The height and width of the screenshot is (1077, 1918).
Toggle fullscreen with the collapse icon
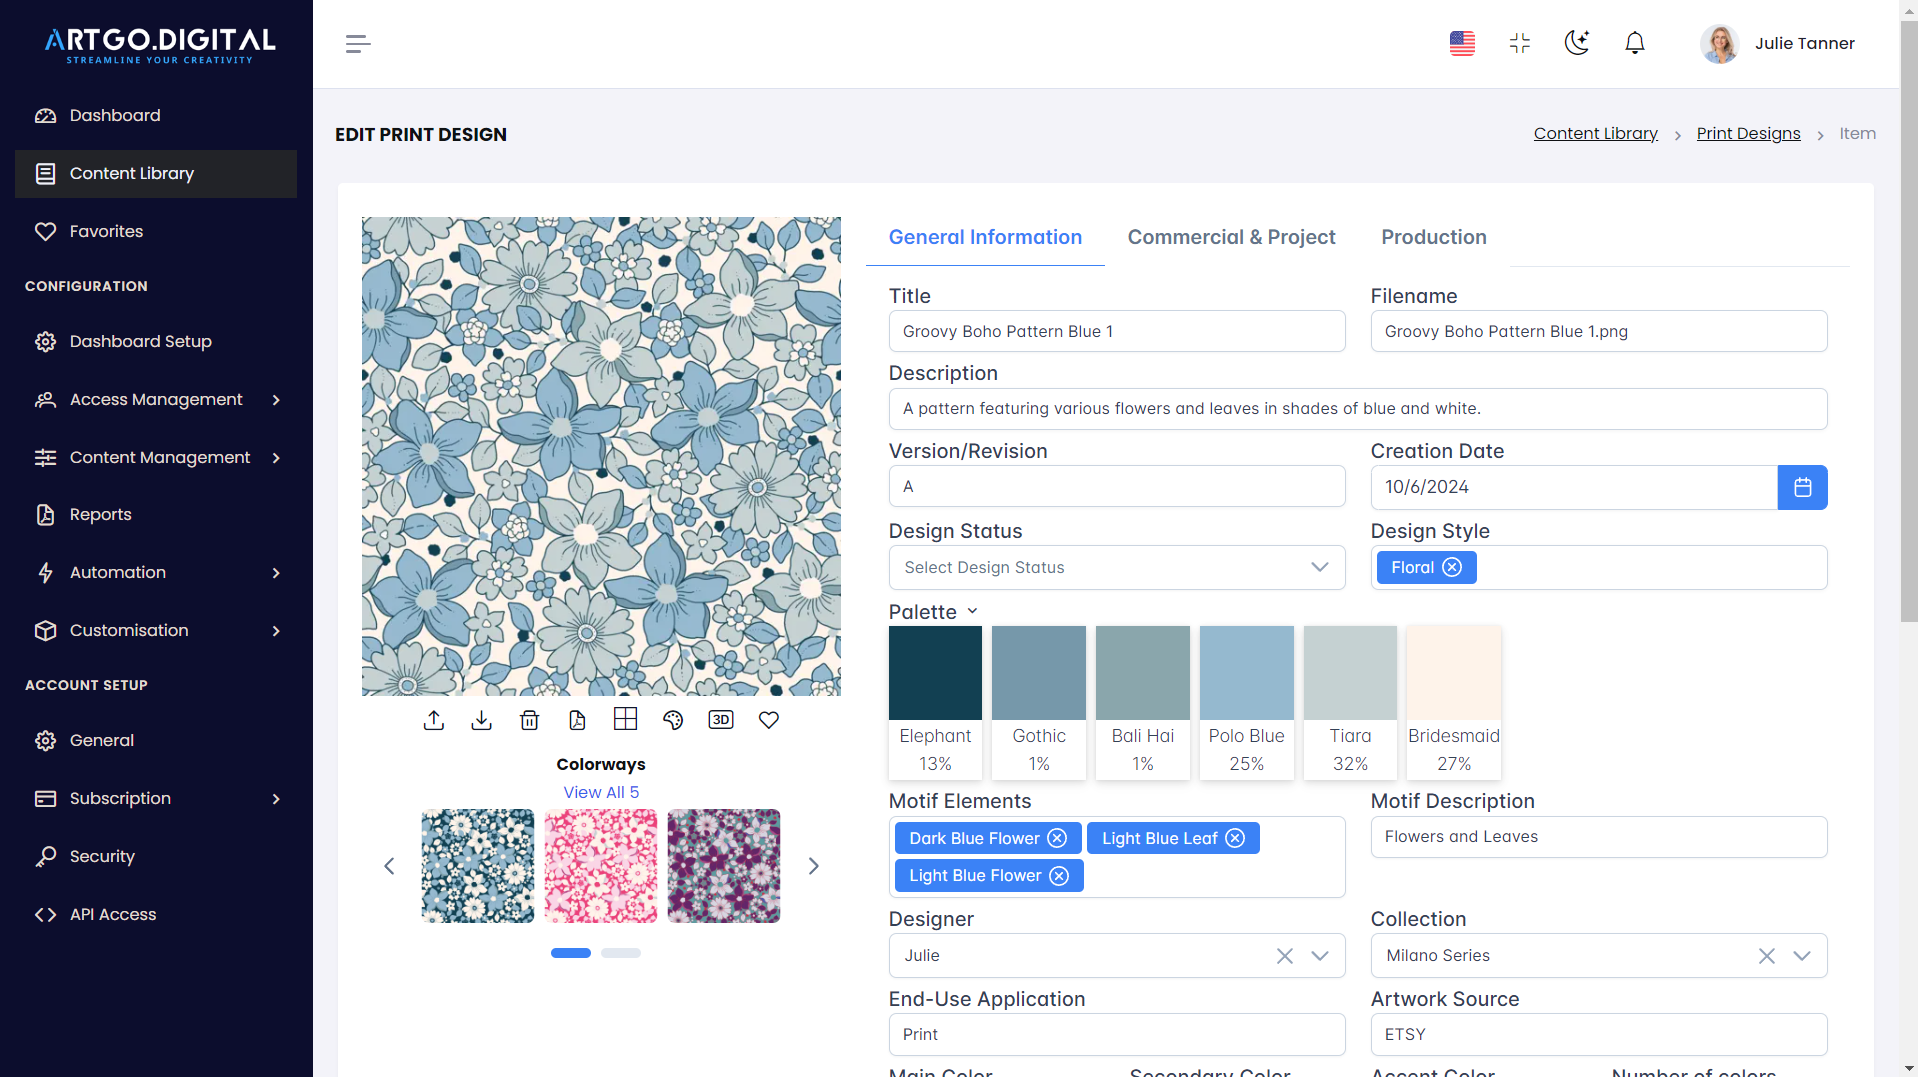(x=1519, y=43)
